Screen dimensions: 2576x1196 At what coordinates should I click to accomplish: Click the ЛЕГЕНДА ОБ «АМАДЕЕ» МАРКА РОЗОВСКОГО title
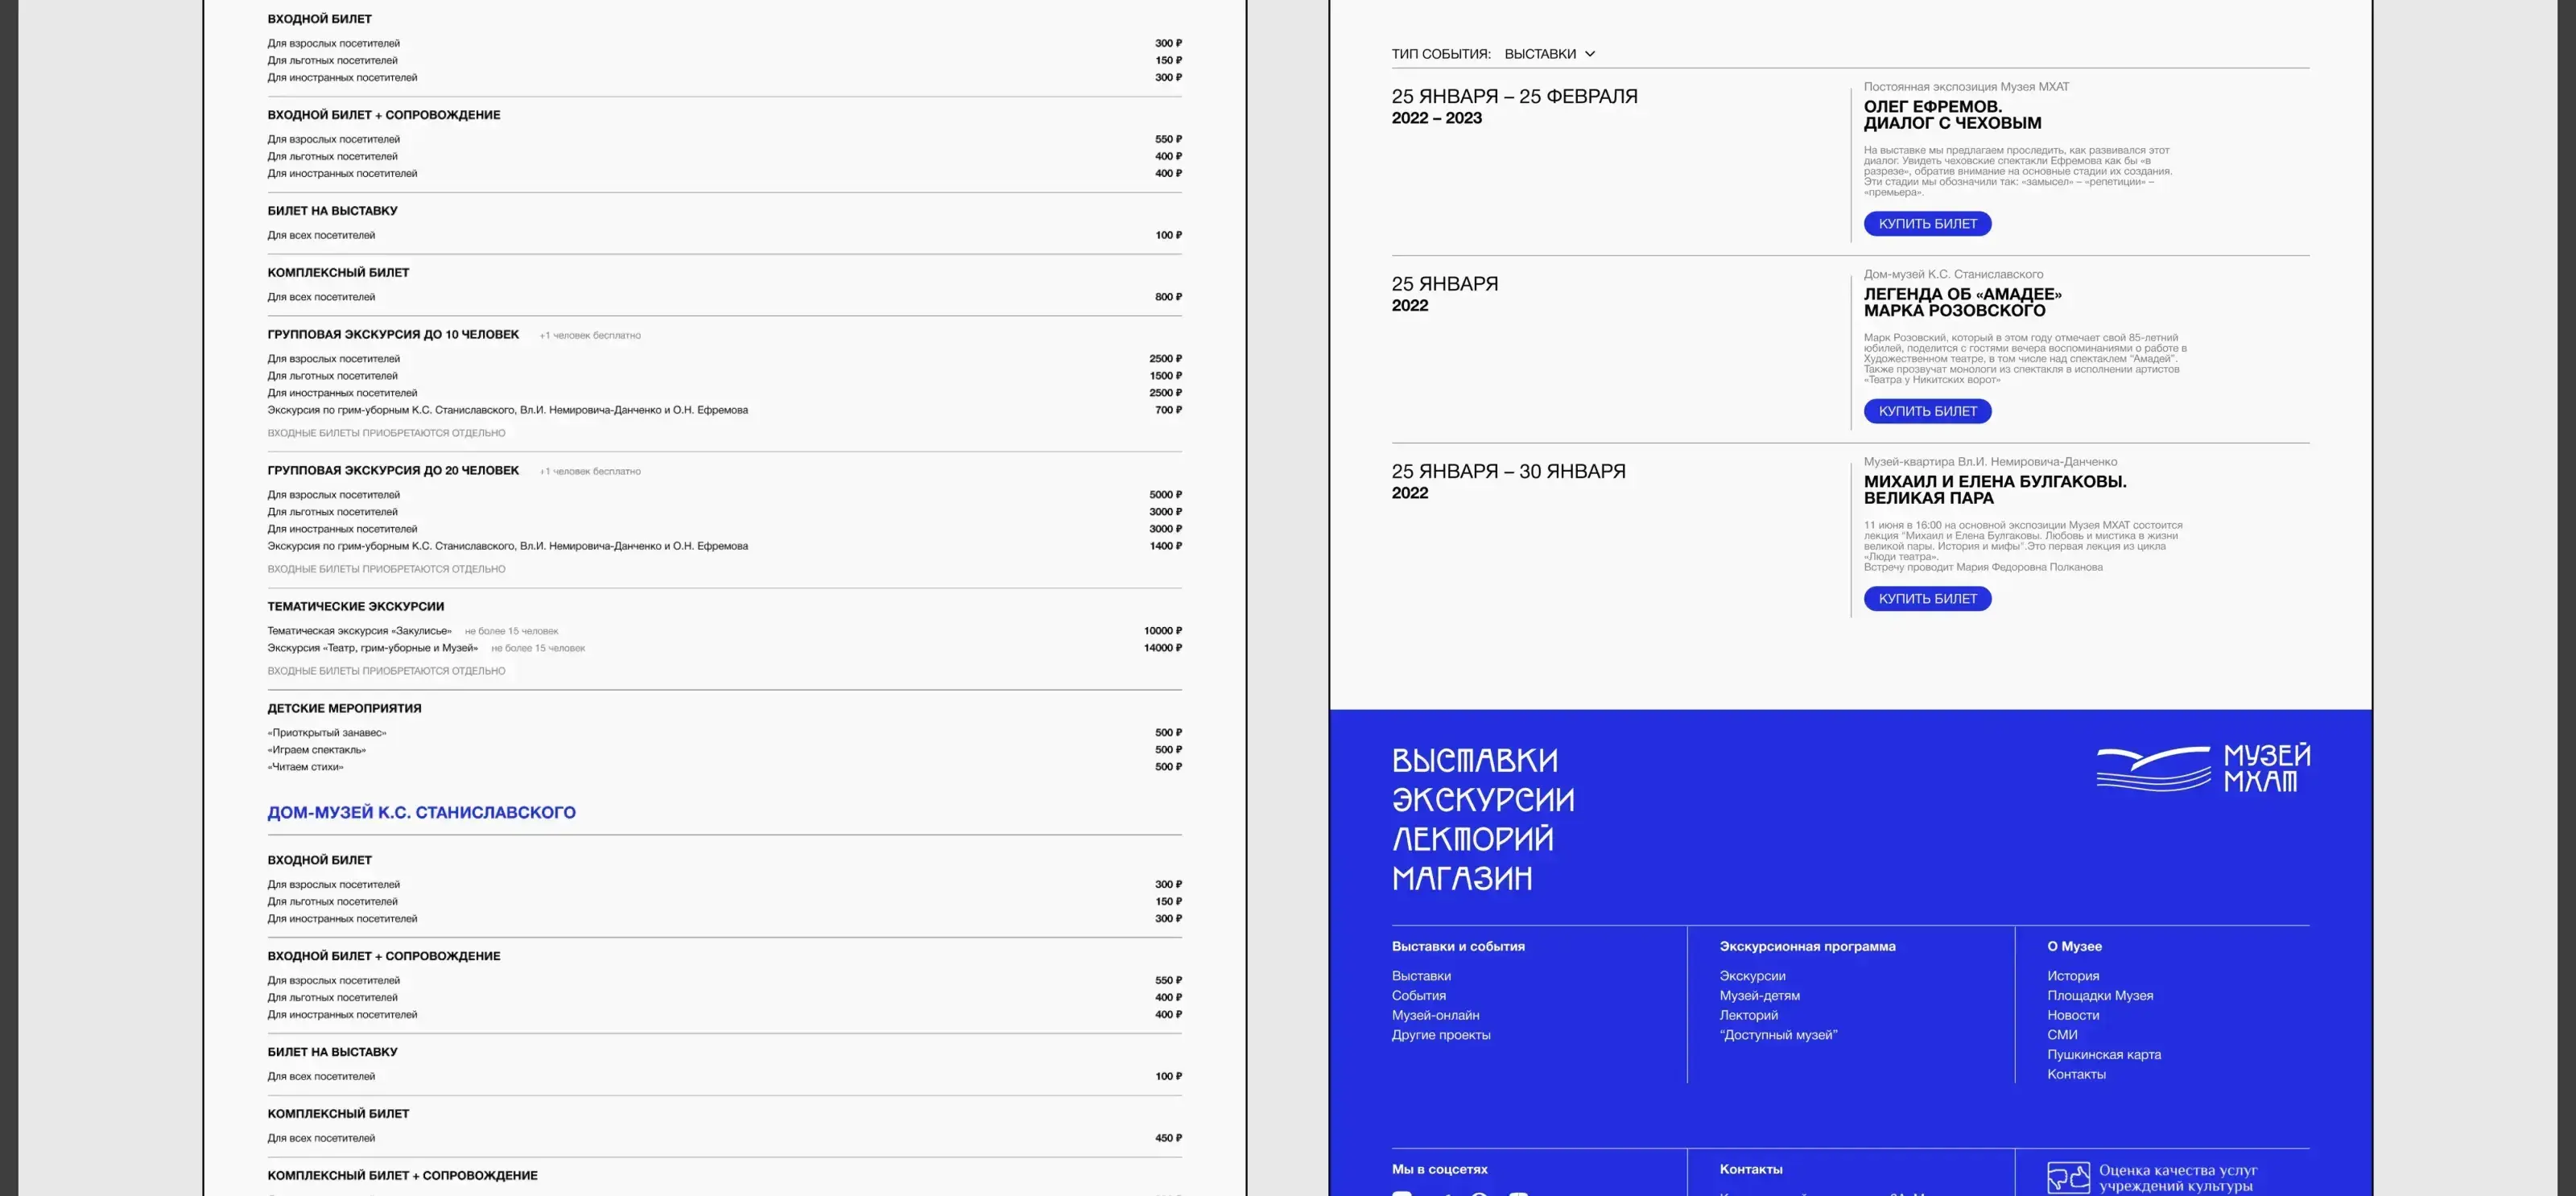(x=1962, y=302)
